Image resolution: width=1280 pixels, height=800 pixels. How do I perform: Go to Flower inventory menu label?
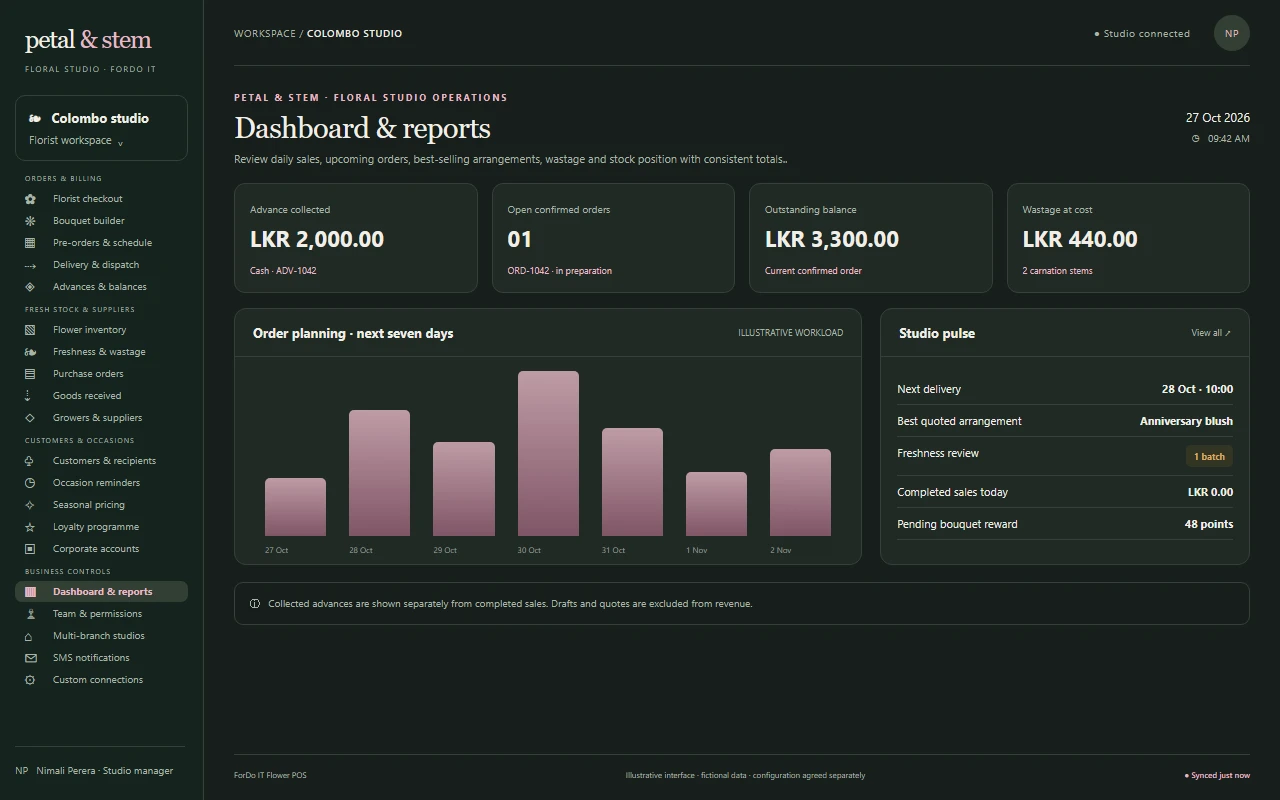point(89,330)
